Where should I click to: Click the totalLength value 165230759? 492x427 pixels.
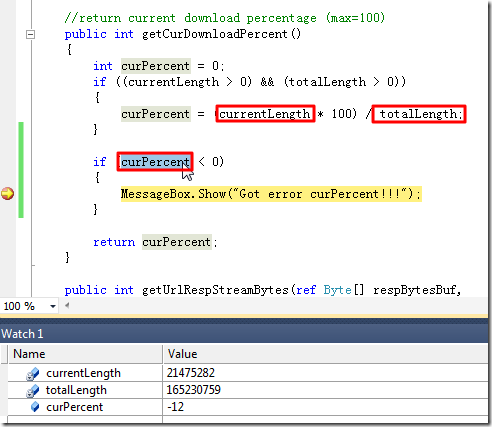point(194,390)
